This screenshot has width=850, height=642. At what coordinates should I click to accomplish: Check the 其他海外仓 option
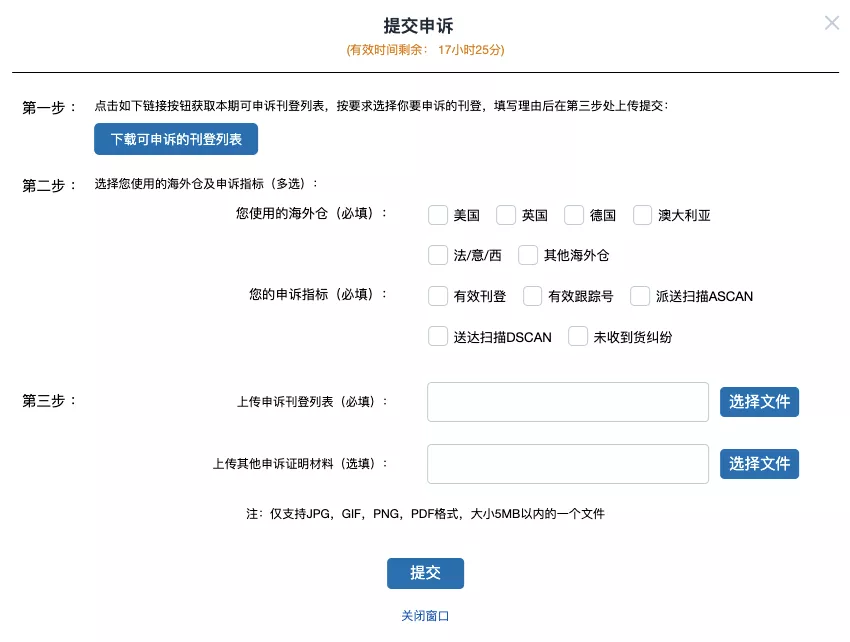[527, 255]
